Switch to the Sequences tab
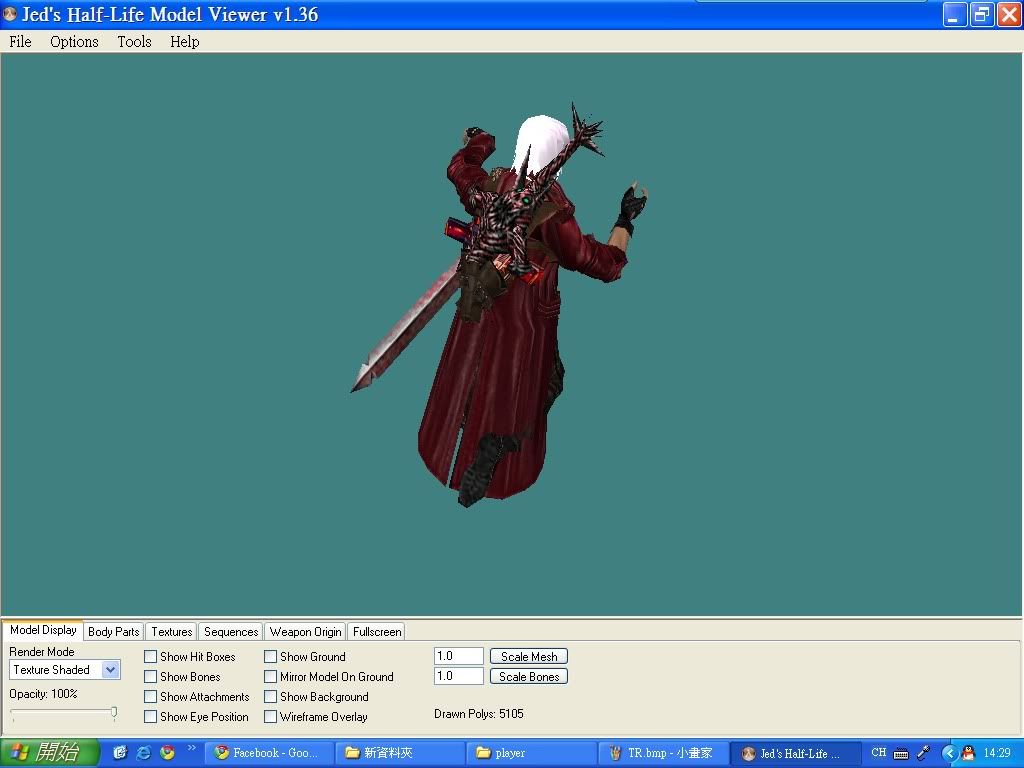 (x=231, y=632)
